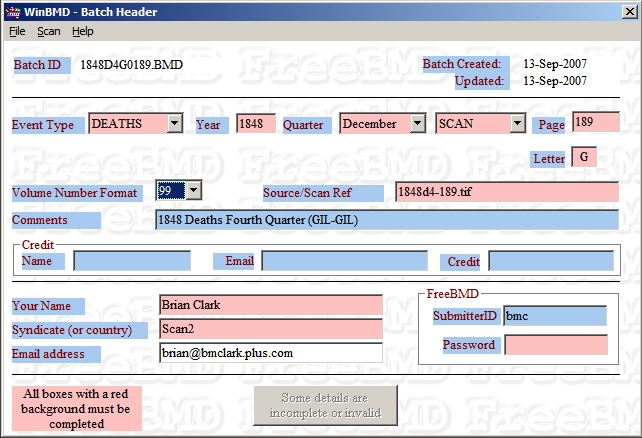Viewport: 642px width, 438px height.
Task: Open the Help menu
Action: tap(83, 32)
